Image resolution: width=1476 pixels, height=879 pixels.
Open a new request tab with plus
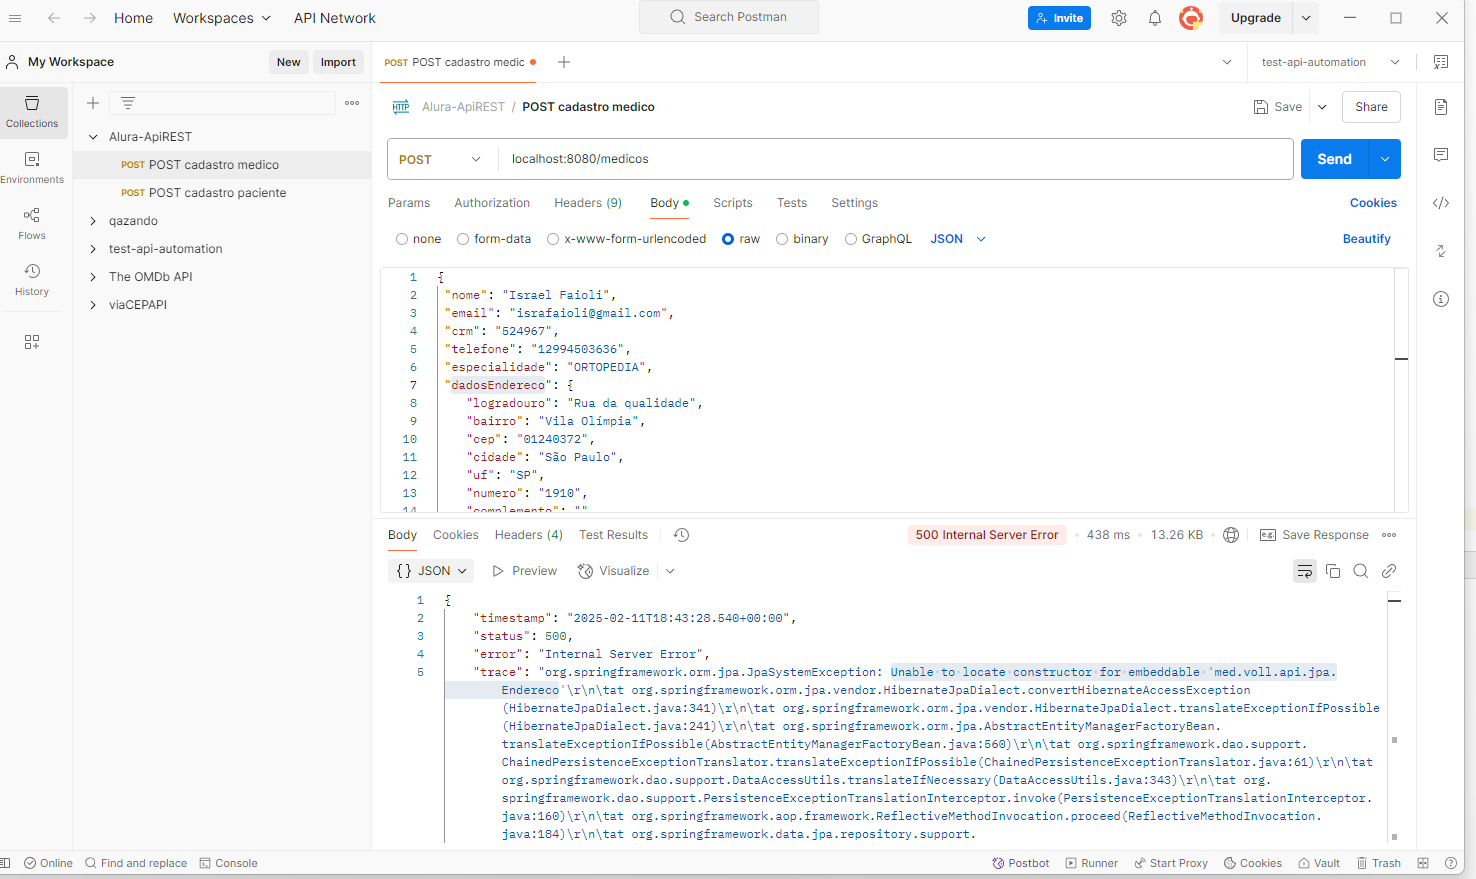click(x=564, y=62)
